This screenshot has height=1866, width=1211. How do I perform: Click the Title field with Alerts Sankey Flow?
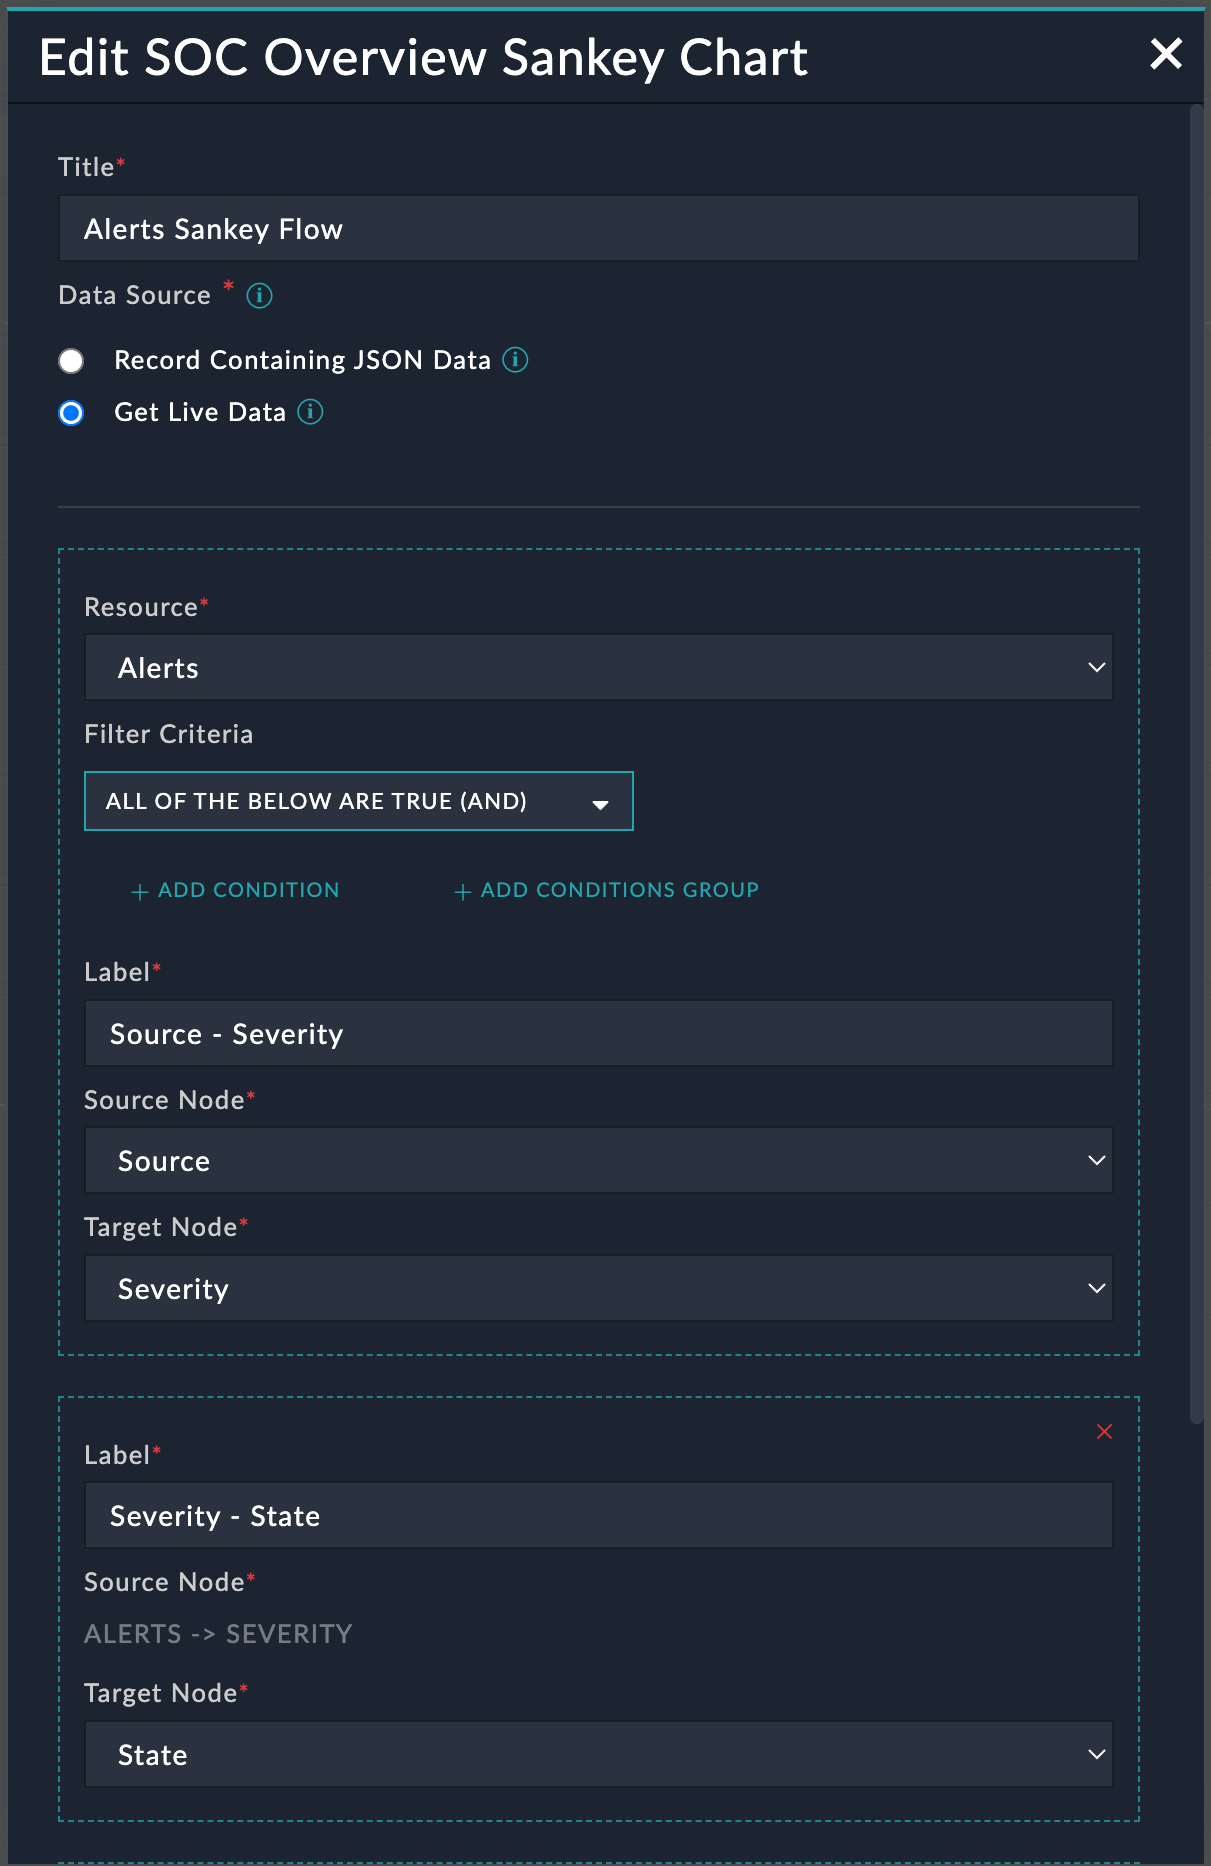pyautogui.click(x=598, y=229)
